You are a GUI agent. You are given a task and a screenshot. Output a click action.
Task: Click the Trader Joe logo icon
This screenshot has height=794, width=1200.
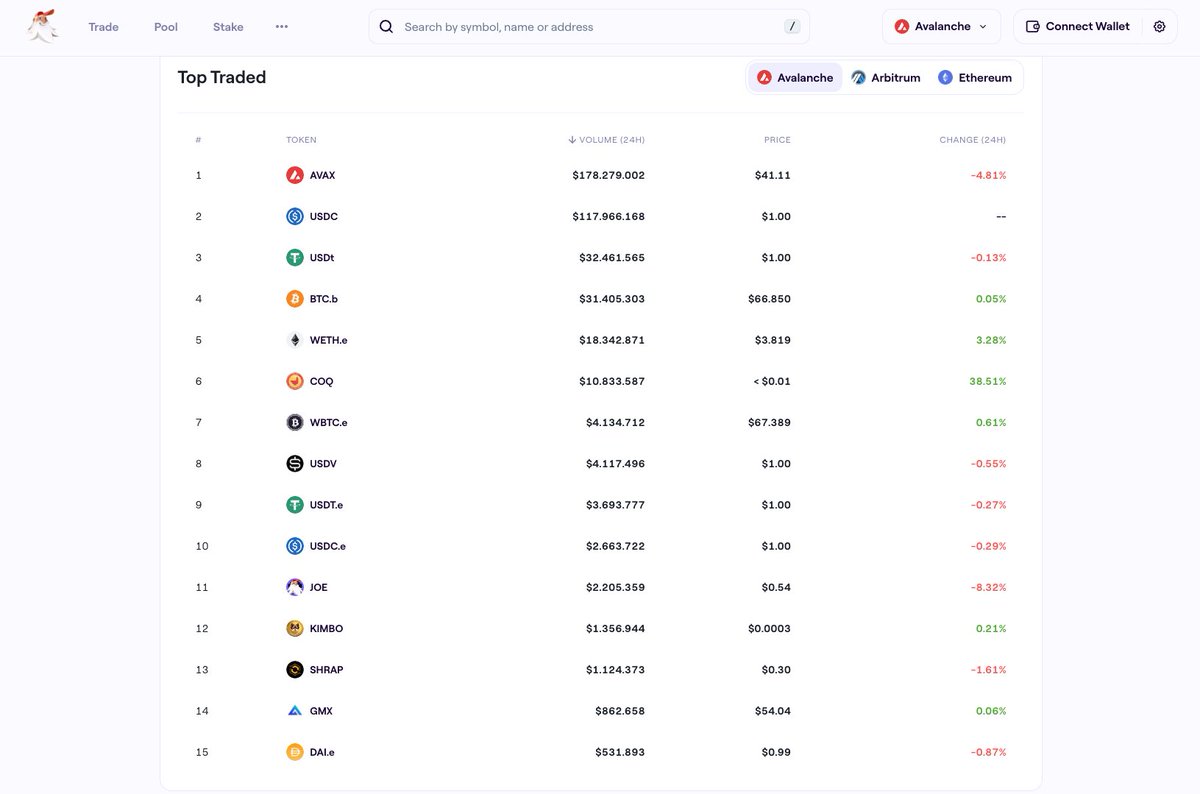pos(42,27)
